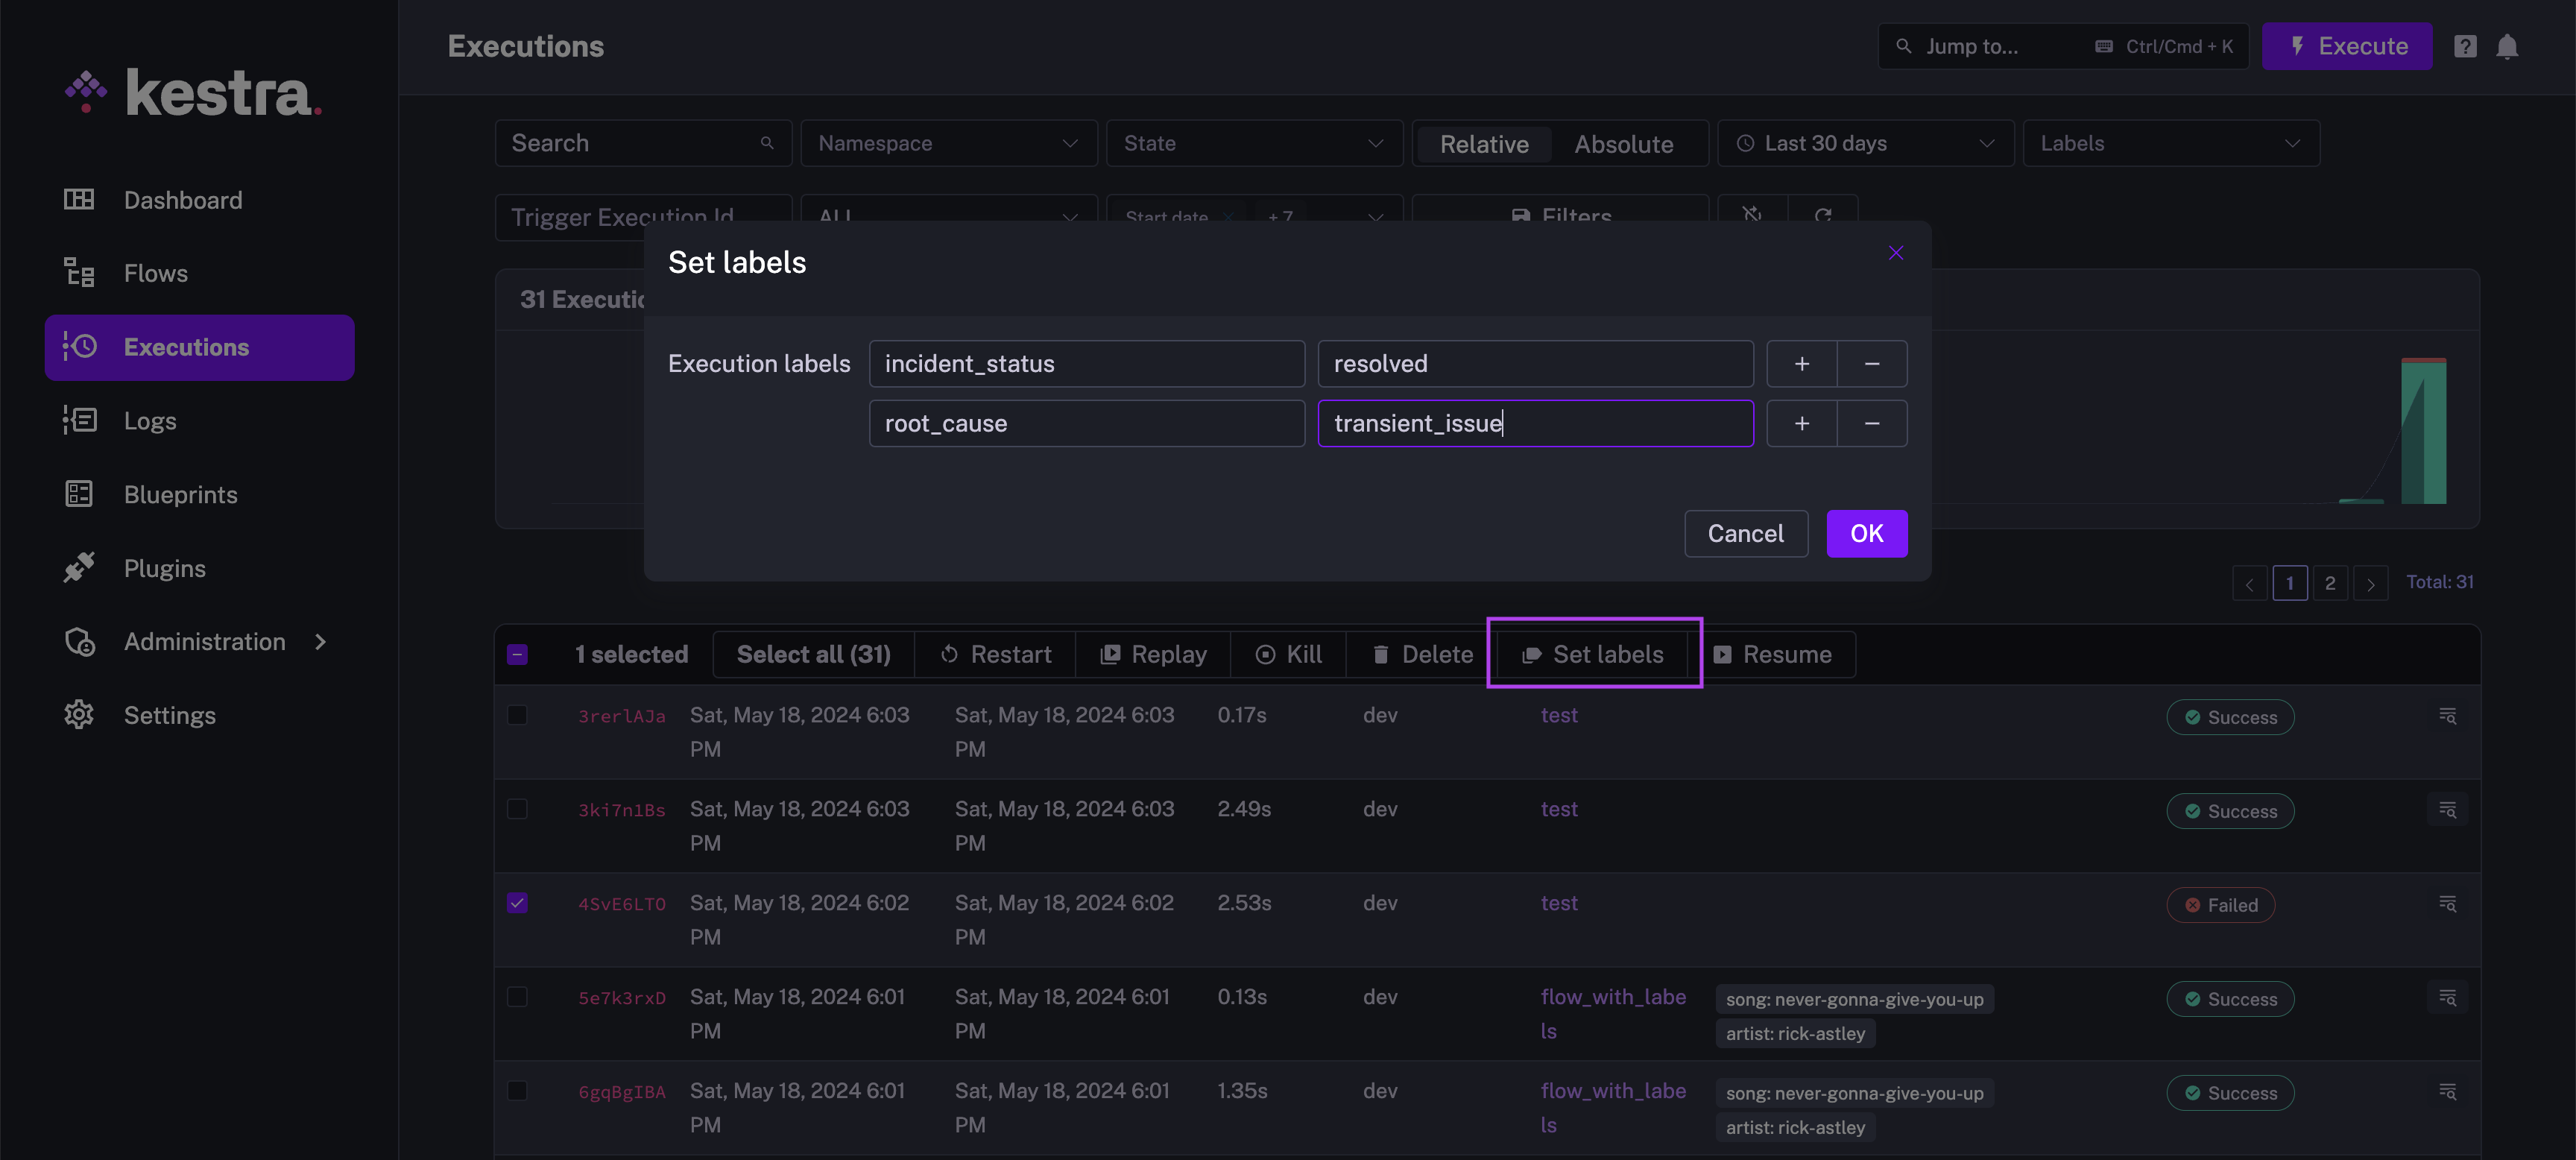
Task: Toggle the header select-all checkbox
Action: (517, 655)
